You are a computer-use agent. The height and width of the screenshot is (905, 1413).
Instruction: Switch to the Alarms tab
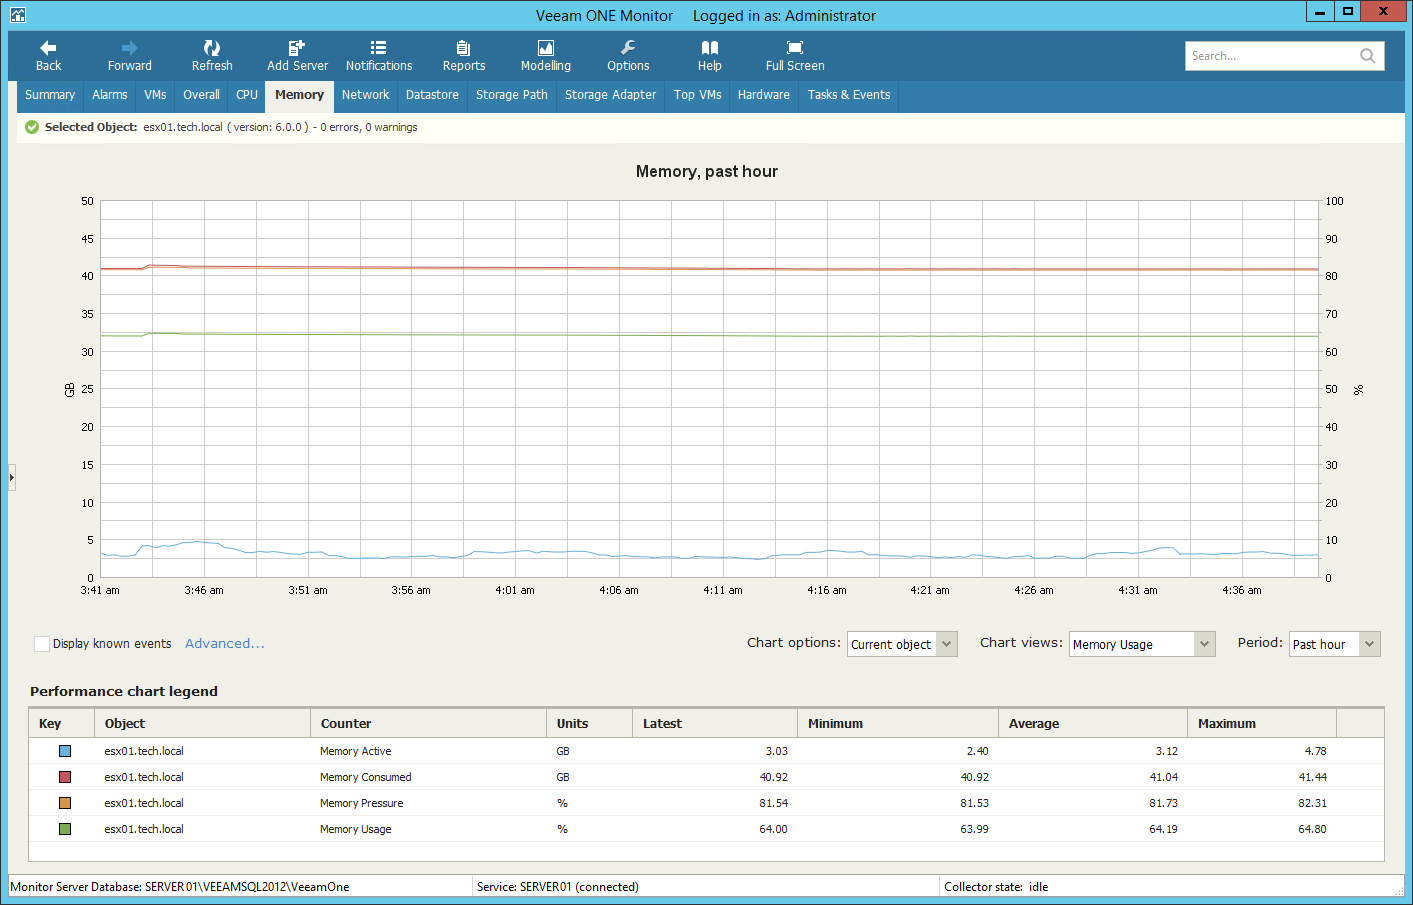(110, 95)
